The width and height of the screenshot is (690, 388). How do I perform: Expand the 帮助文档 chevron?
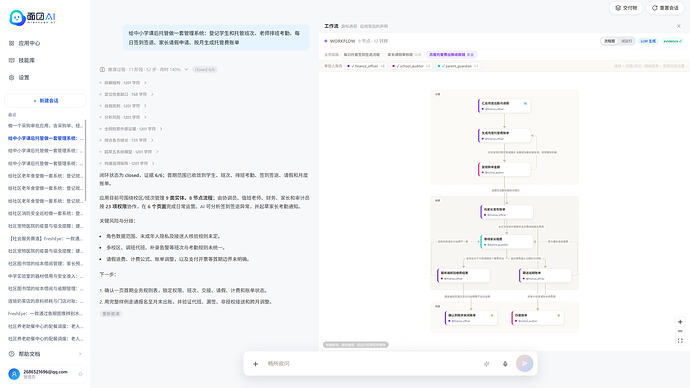(80, 354)
